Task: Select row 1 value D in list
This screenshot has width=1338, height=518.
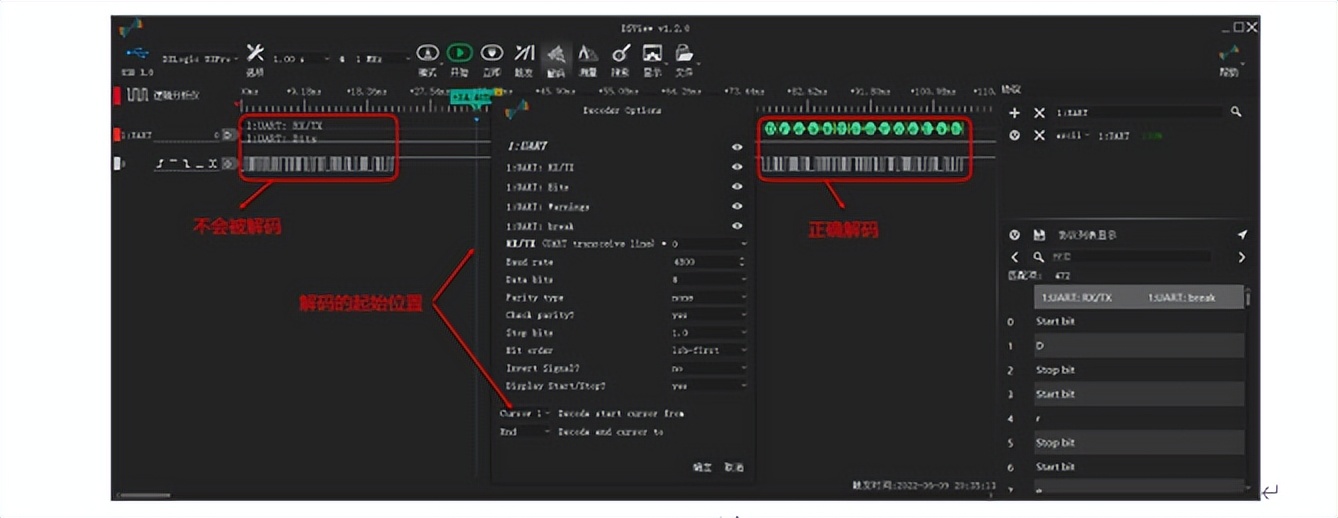Action: [x=1139, y=346]
